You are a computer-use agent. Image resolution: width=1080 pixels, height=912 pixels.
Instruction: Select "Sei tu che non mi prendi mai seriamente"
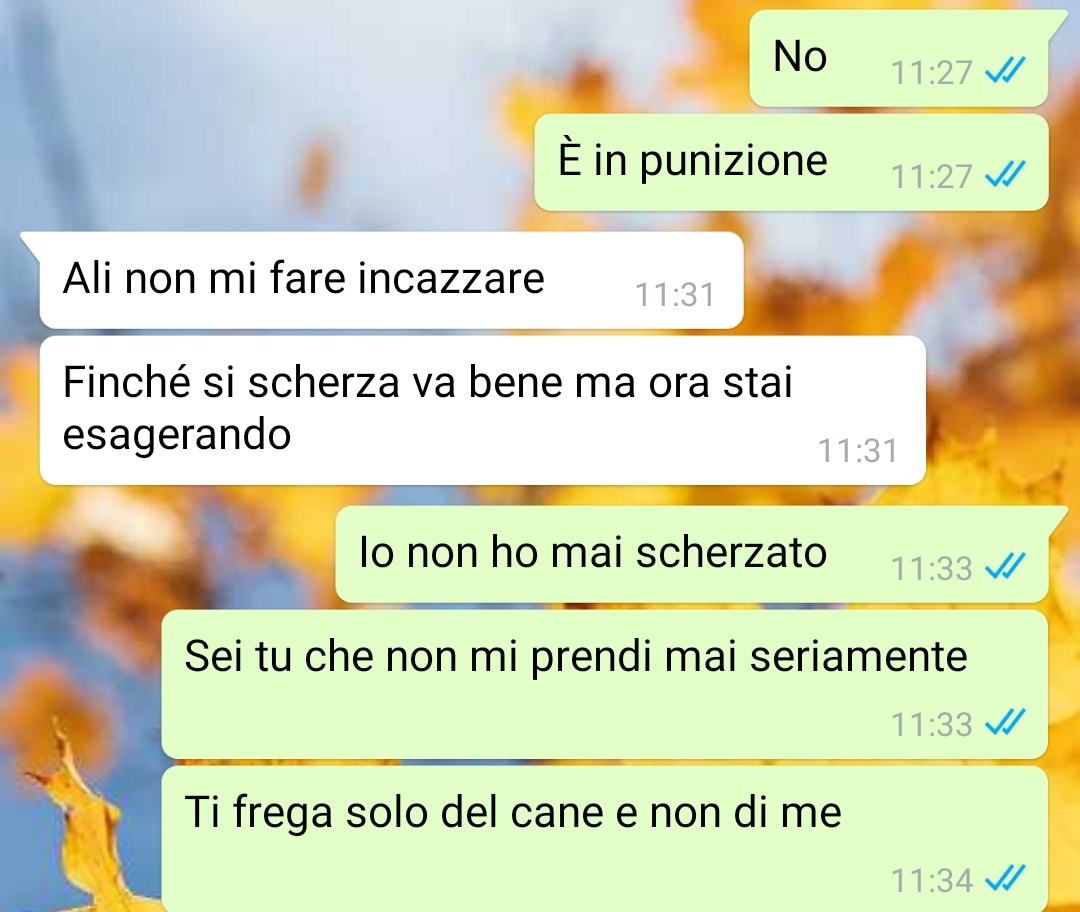click(605, 685)
